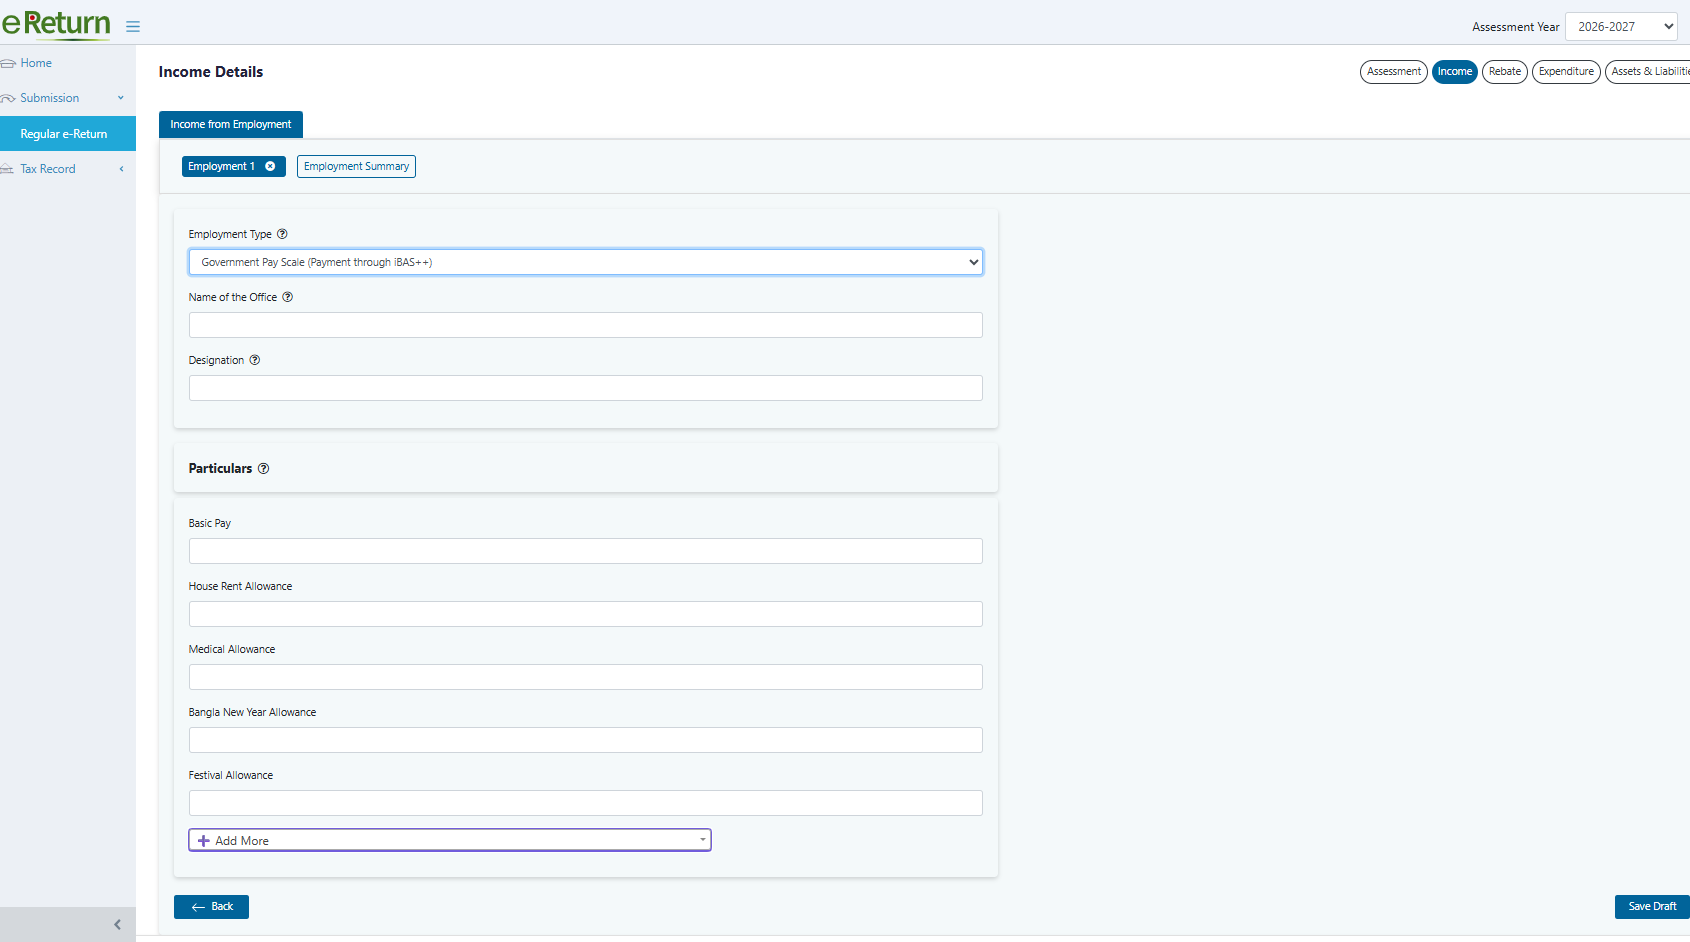This screenshot has height=942, width=1690.
Task: Open Employment Summary tab
Action: (356, 166)
